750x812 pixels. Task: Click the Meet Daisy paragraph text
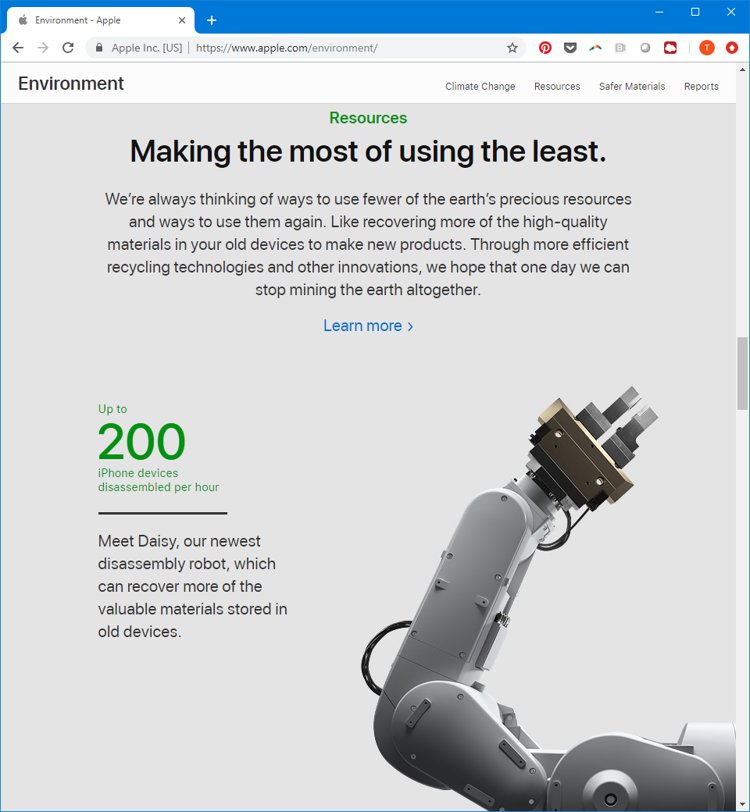[x=192, y=586]
